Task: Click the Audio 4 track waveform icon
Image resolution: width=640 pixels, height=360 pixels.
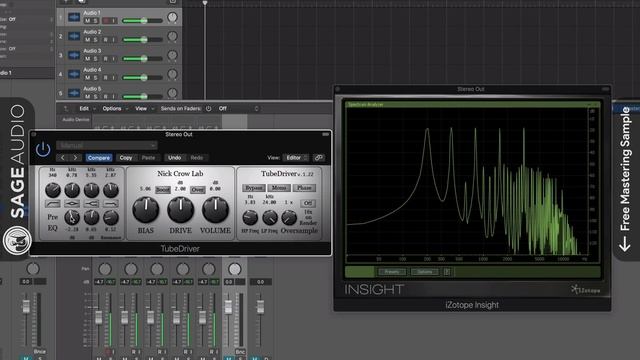Action: [74, 74]
